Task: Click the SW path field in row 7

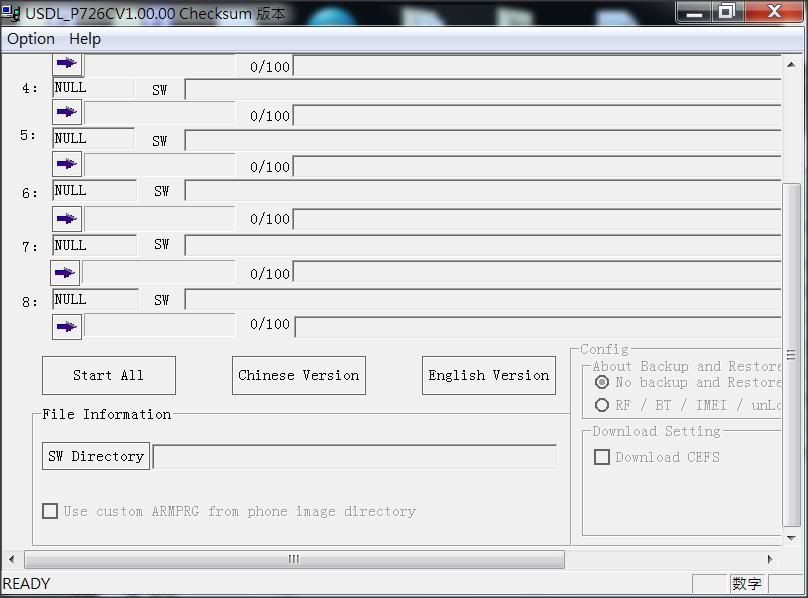Action: point(483,245)
